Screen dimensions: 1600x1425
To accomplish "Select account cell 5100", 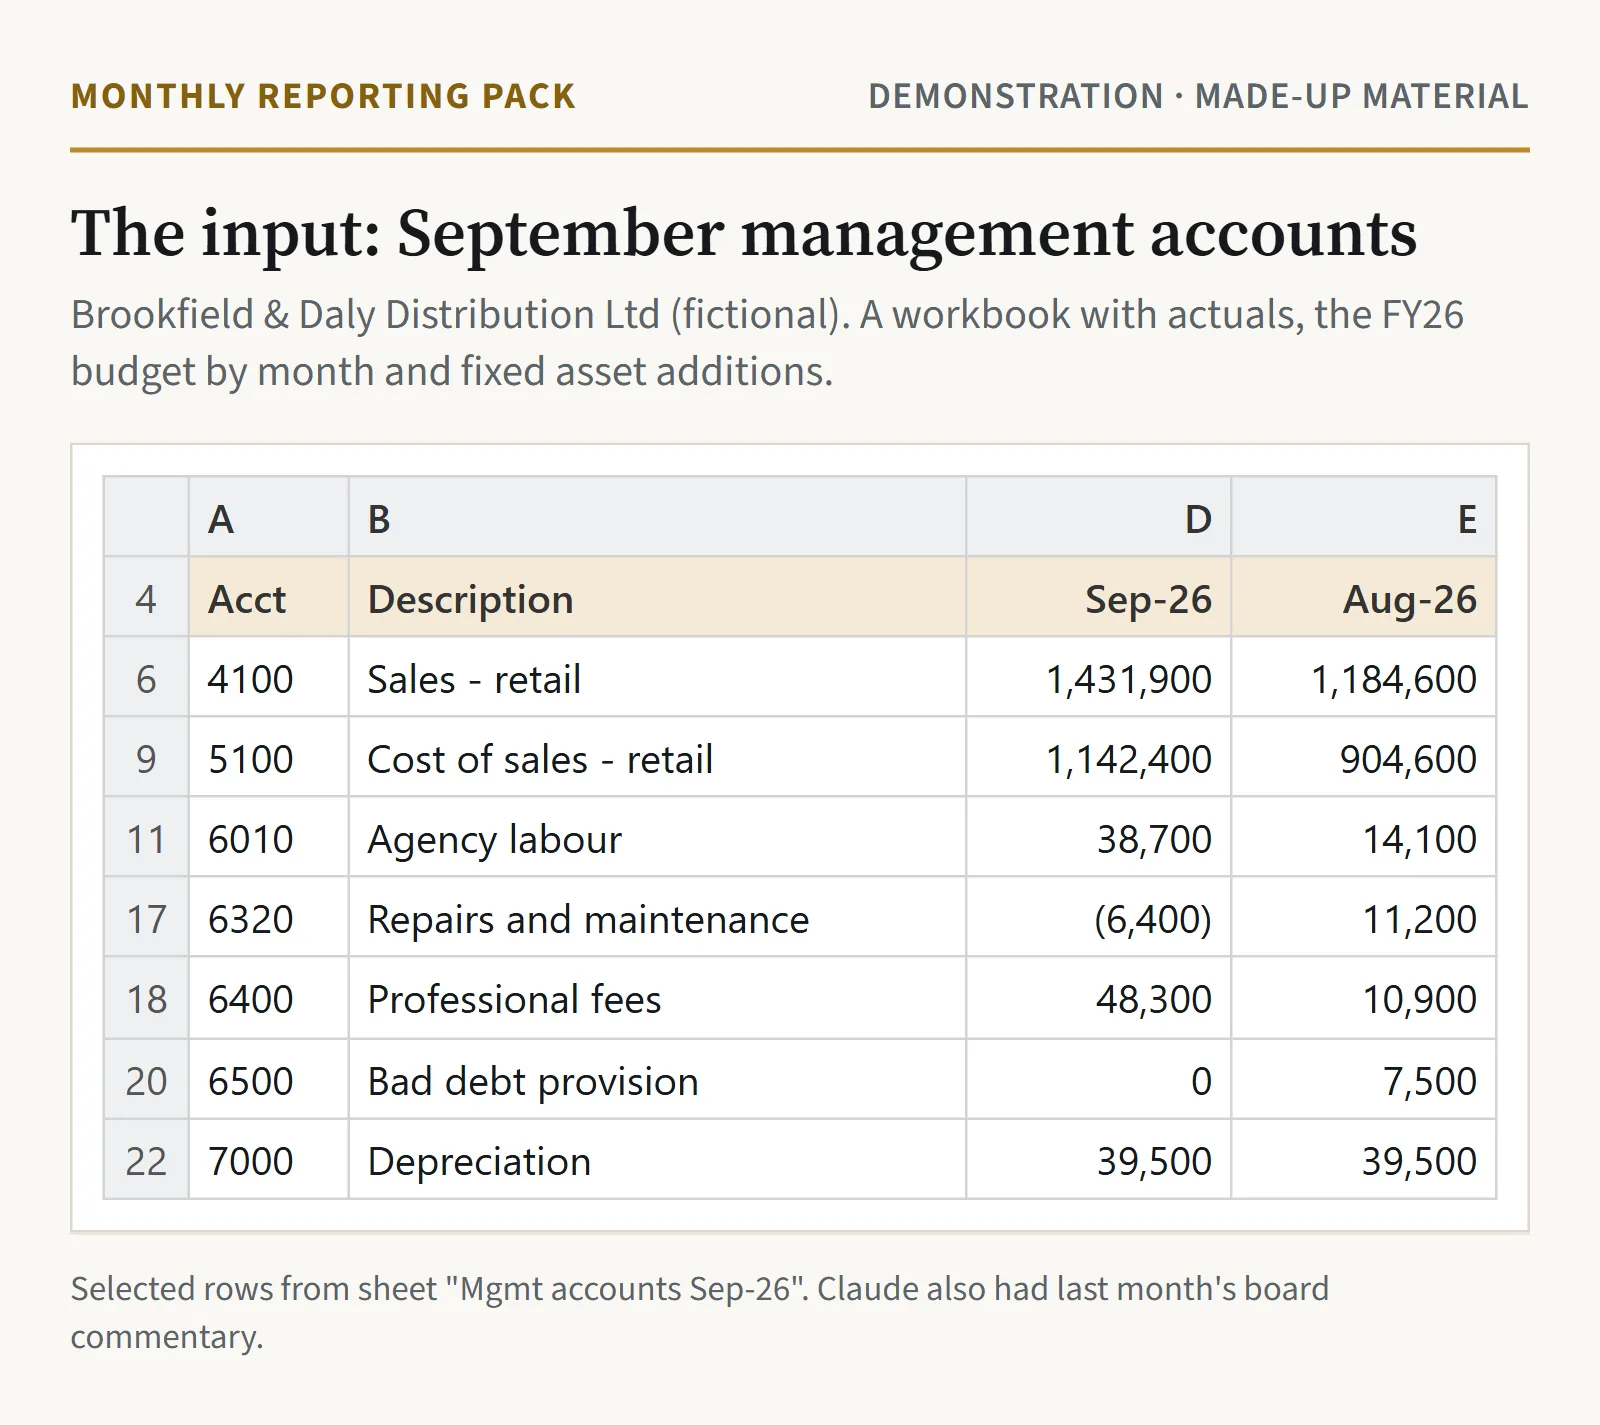I will pos(268,757).
